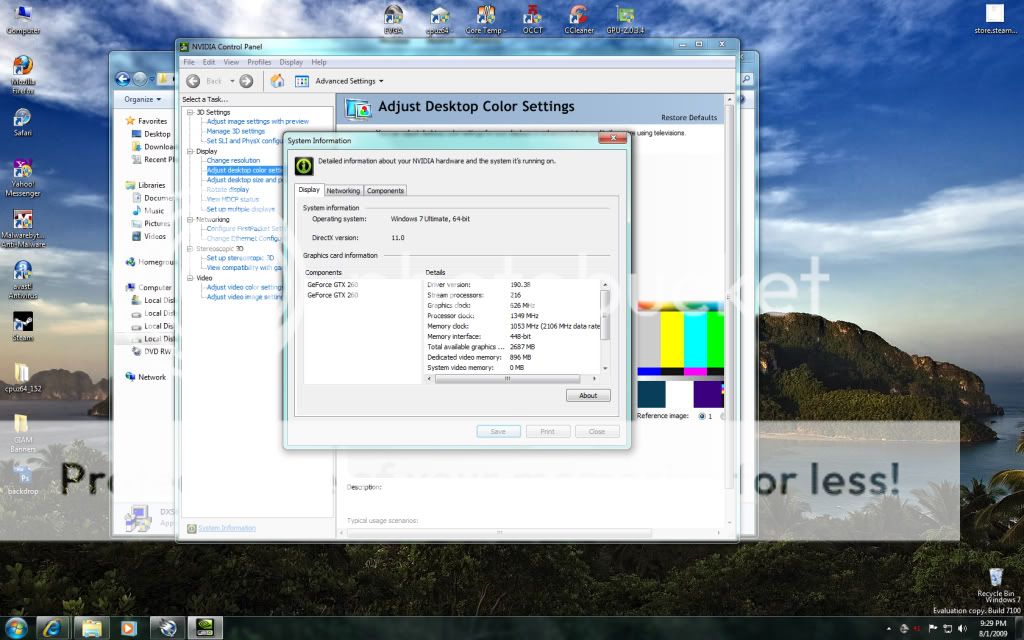The height and width of the screenshot is (640, 1024).
Task: Click Save in System Information dialog
Action: 498,432
